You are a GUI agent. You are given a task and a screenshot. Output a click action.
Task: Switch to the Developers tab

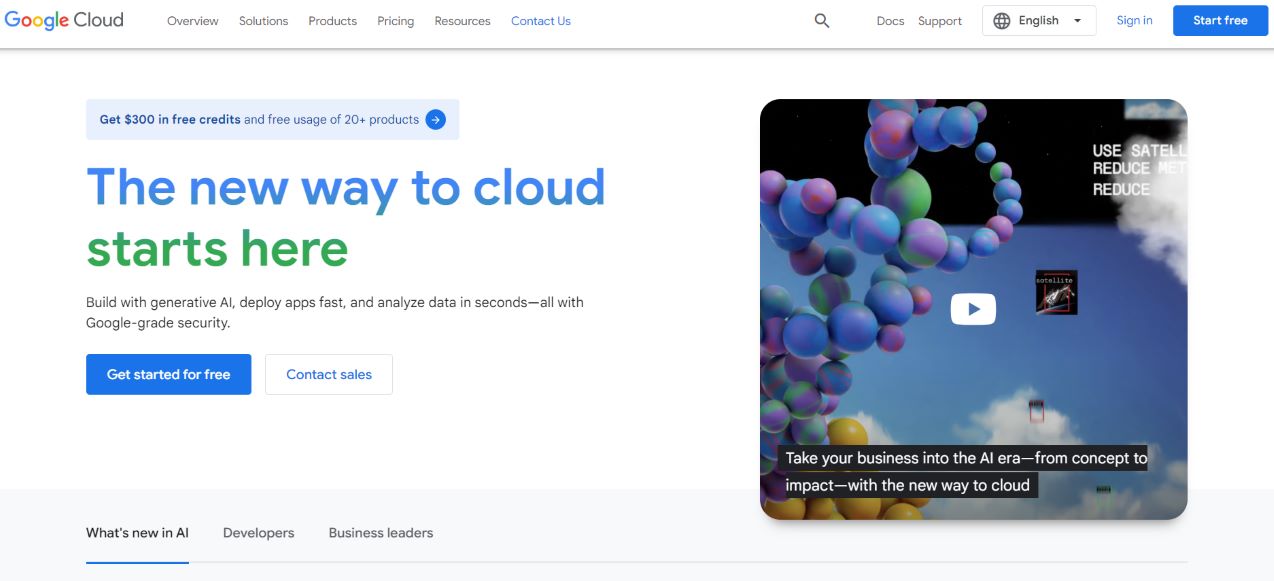(x=259, y=533)
